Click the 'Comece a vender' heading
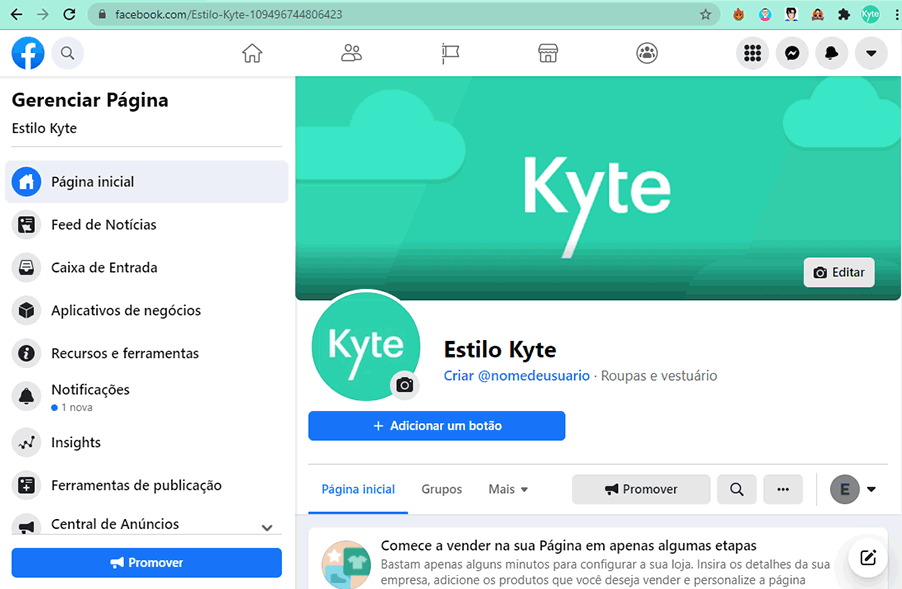 [x=568, y=545]
